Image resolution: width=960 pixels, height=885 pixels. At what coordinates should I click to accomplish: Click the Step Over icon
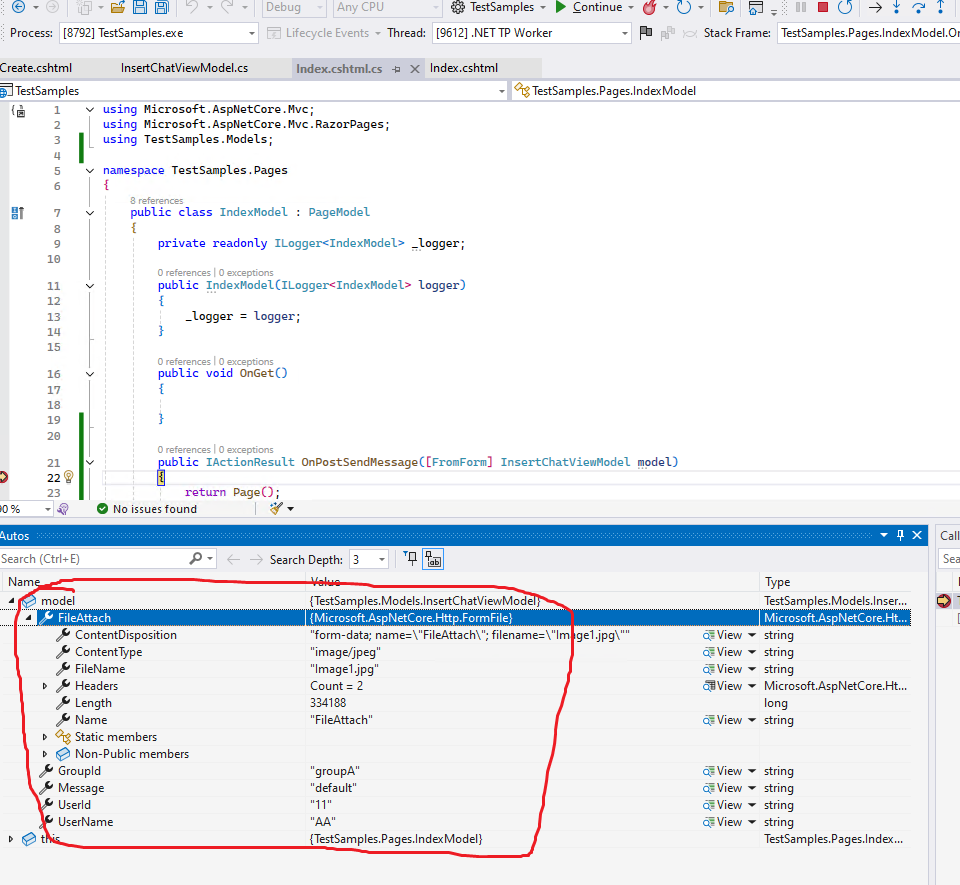click(x=918, y=7)
